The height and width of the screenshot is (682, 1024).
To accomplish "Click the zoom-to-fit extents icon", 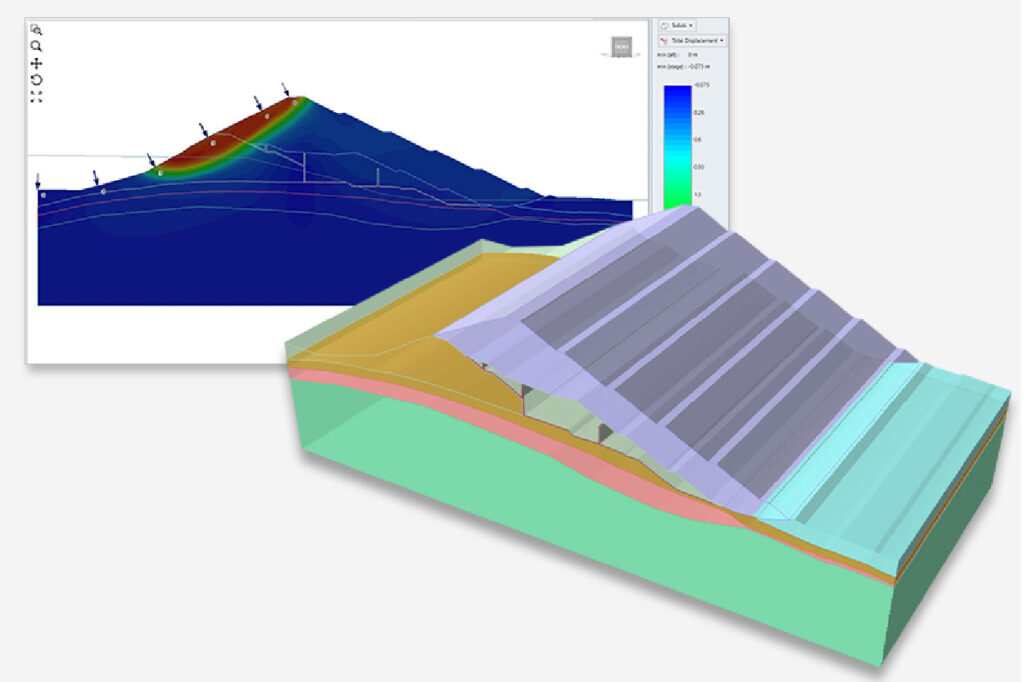I will point(36,97).
